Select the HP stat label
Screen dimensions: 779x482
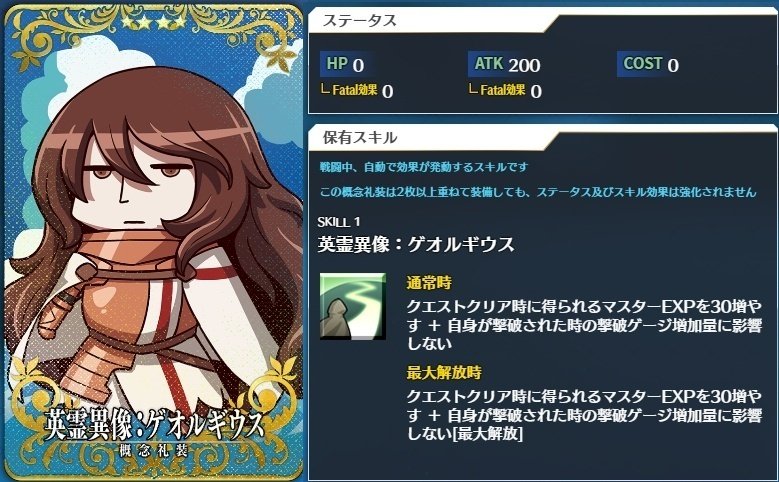[x=337, y=64]
